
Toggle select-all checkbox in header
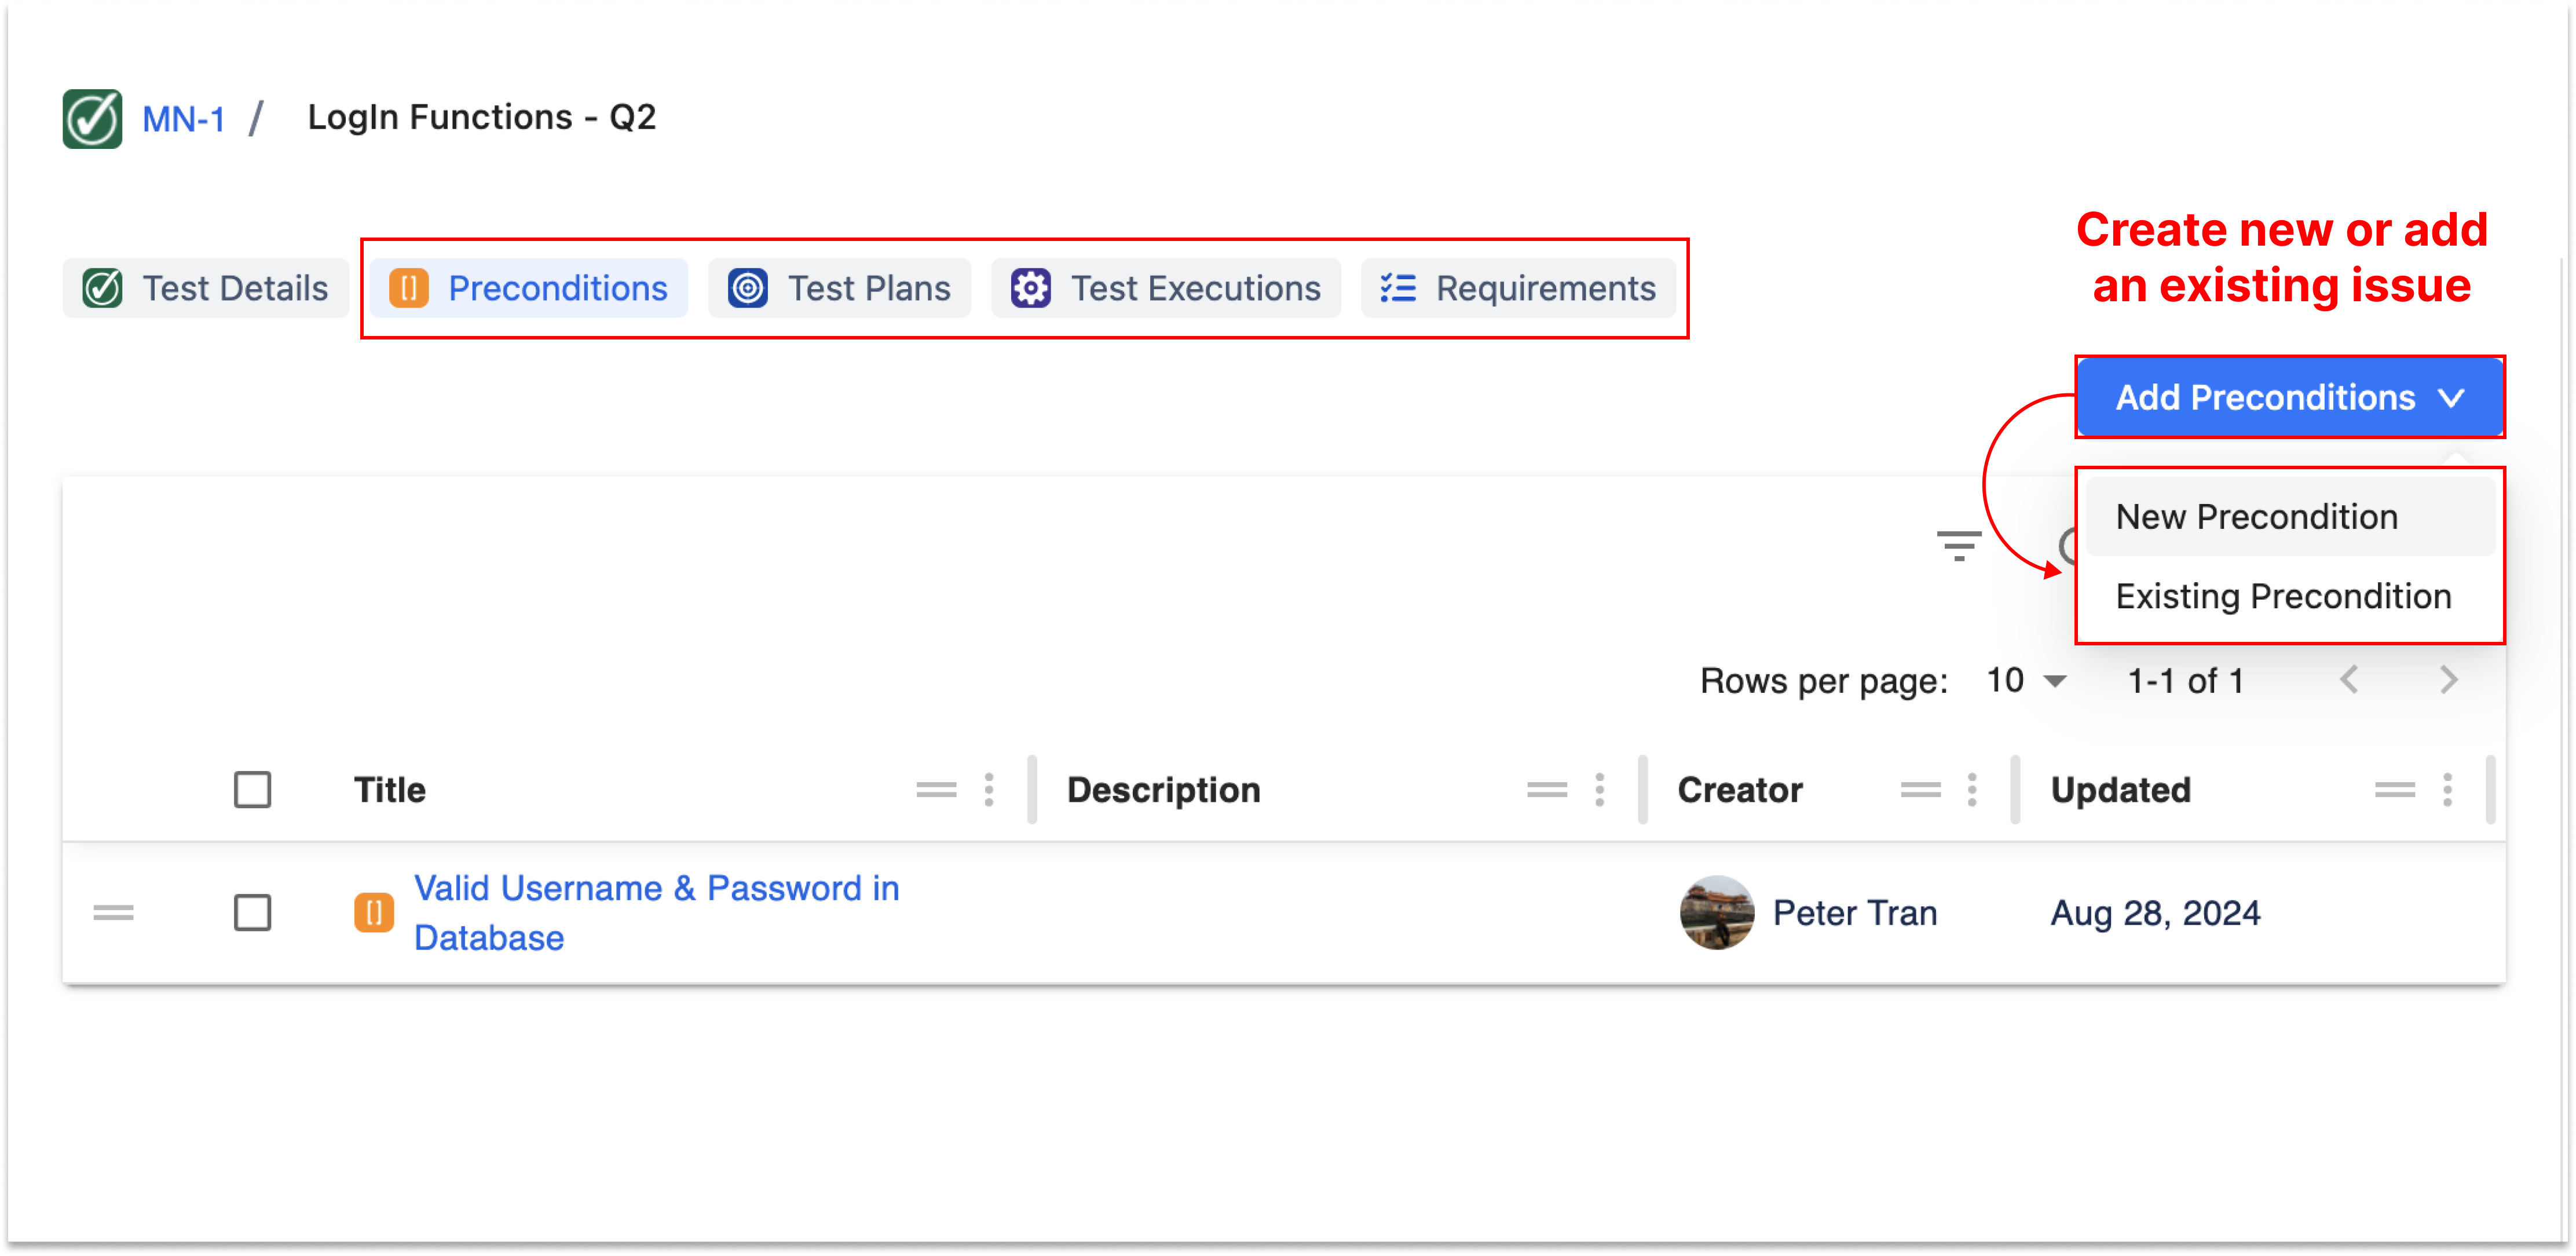[x=252, y=790]
